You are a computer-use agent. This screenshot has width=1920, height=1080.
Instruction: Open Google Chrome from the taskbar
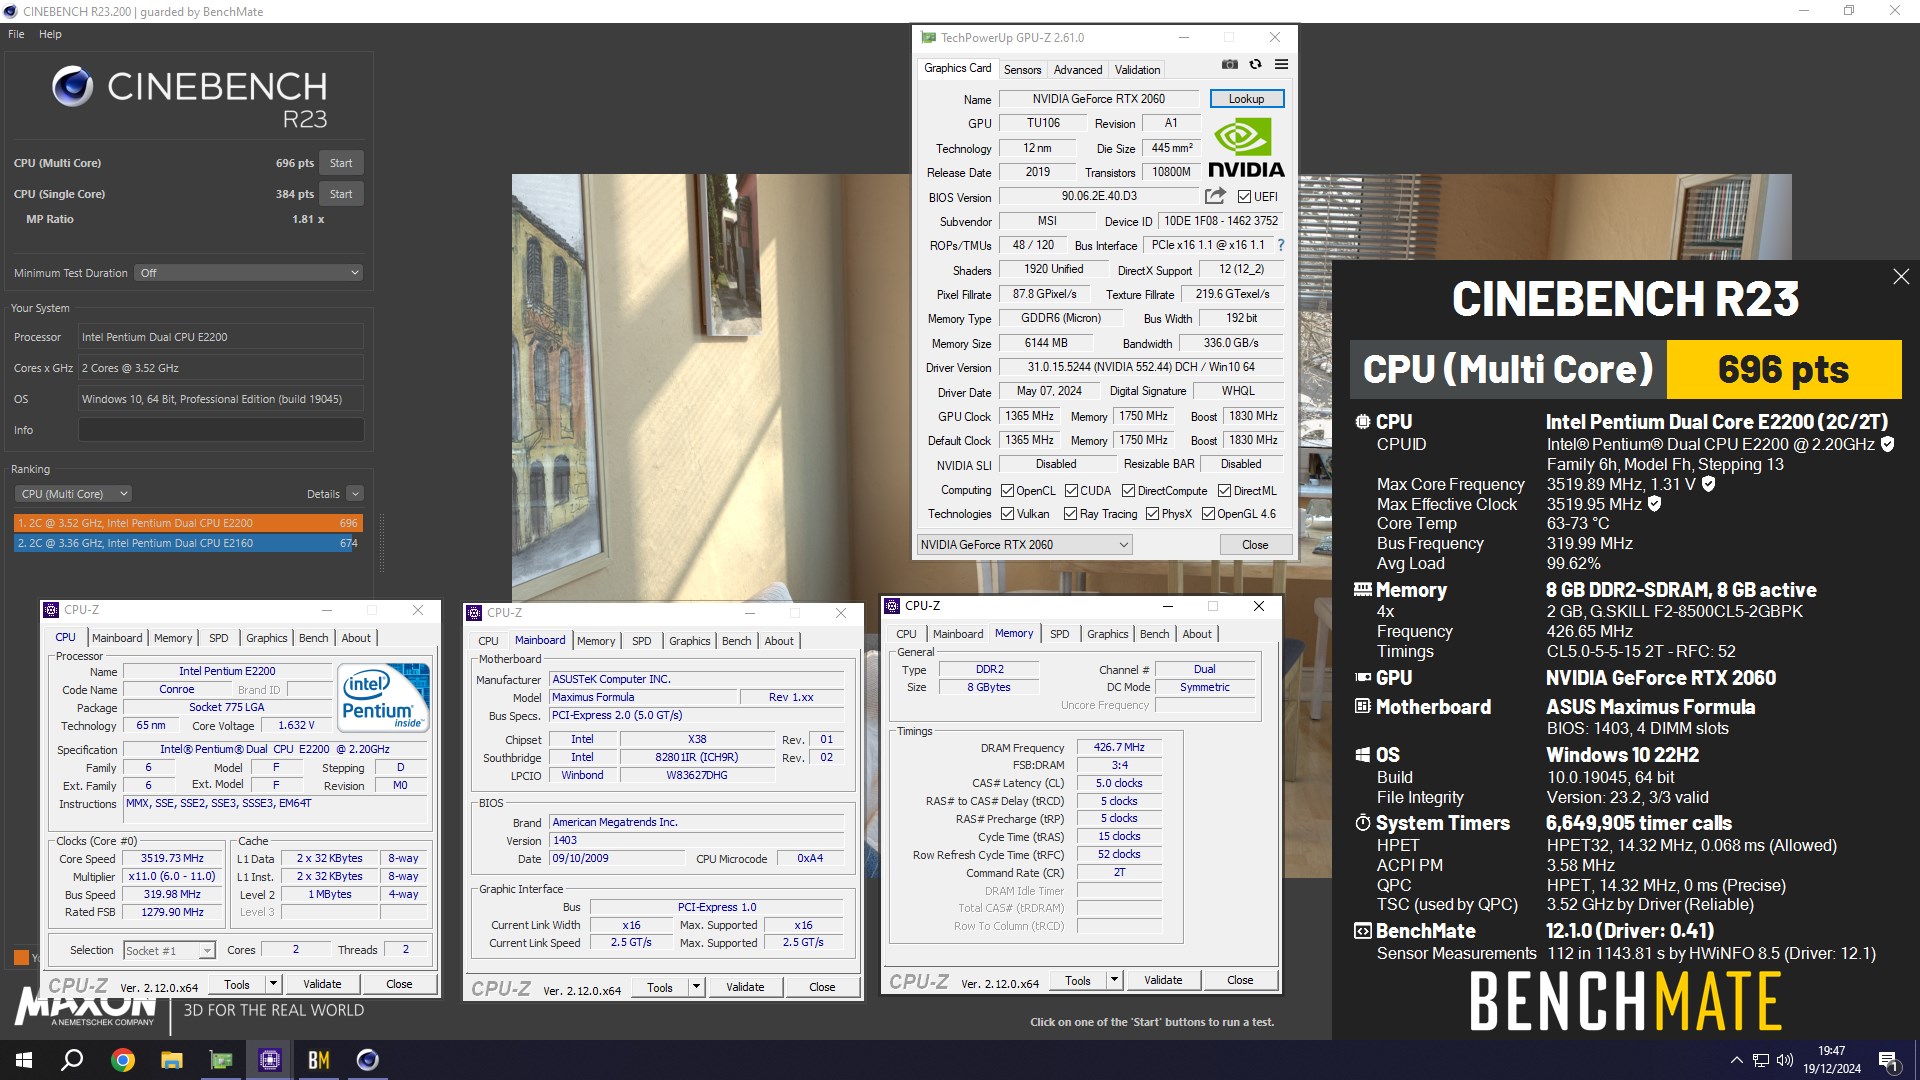122,1060
